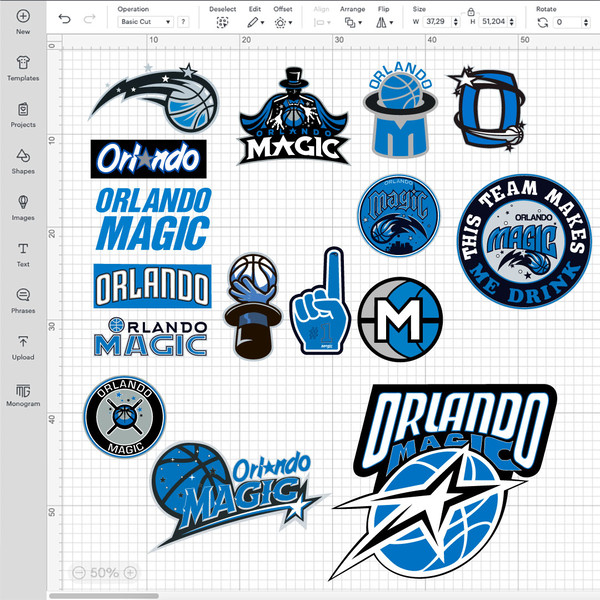Select the hands holding basketball hat graphic
Image resolution: width=600 pixels, height=600 pixels.
point(253,306)
